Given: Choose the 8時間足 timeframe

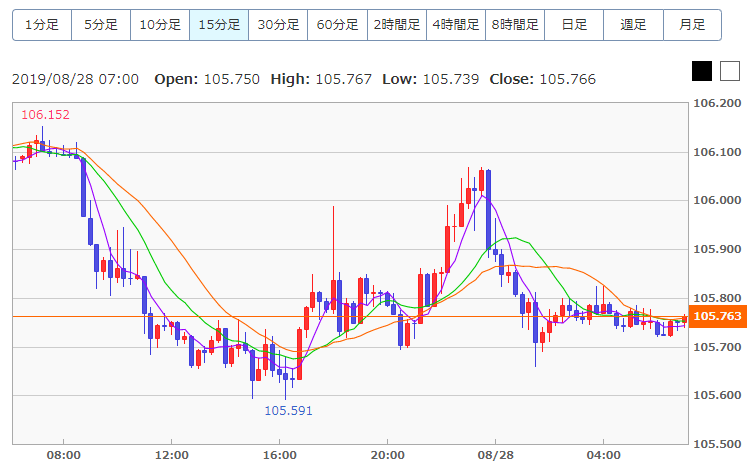Looking at the screenshot, I should coord(515,25).
